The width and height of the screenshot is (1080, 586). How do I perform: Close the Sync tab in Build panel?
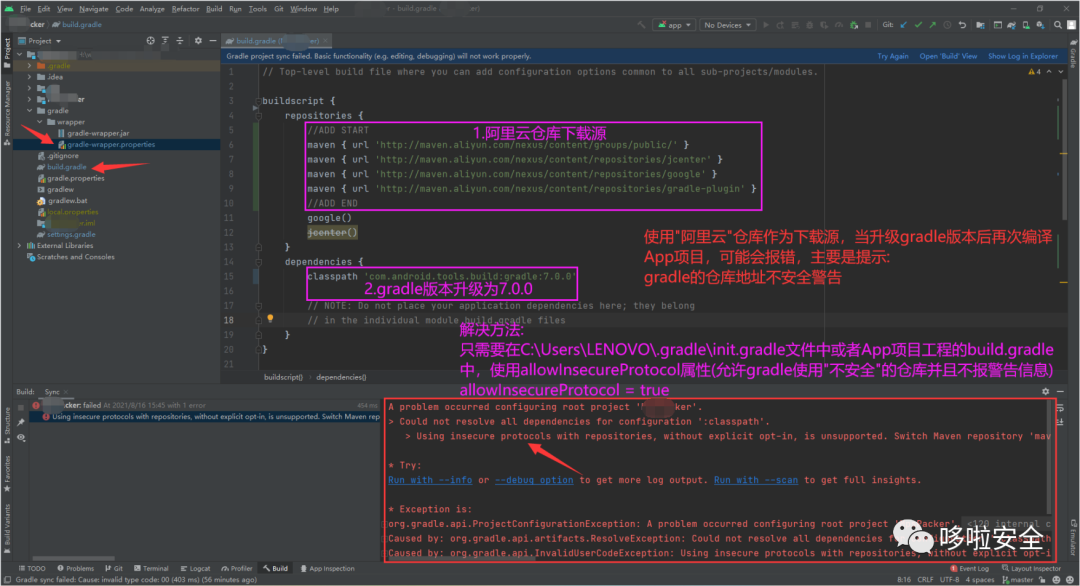pyautogui.click(x=66, y=392)
